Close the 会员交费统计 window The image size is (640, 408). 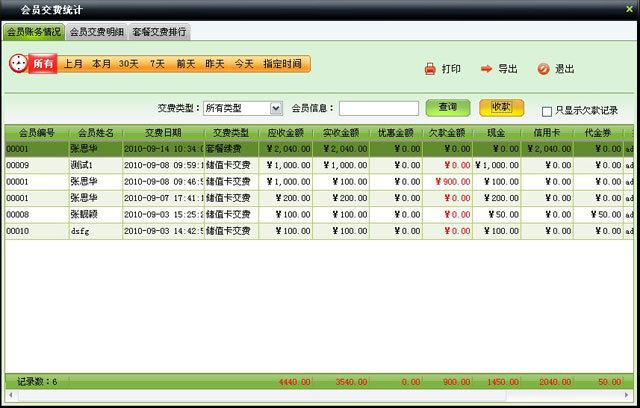pyautogui.click(x=628, y=9)
